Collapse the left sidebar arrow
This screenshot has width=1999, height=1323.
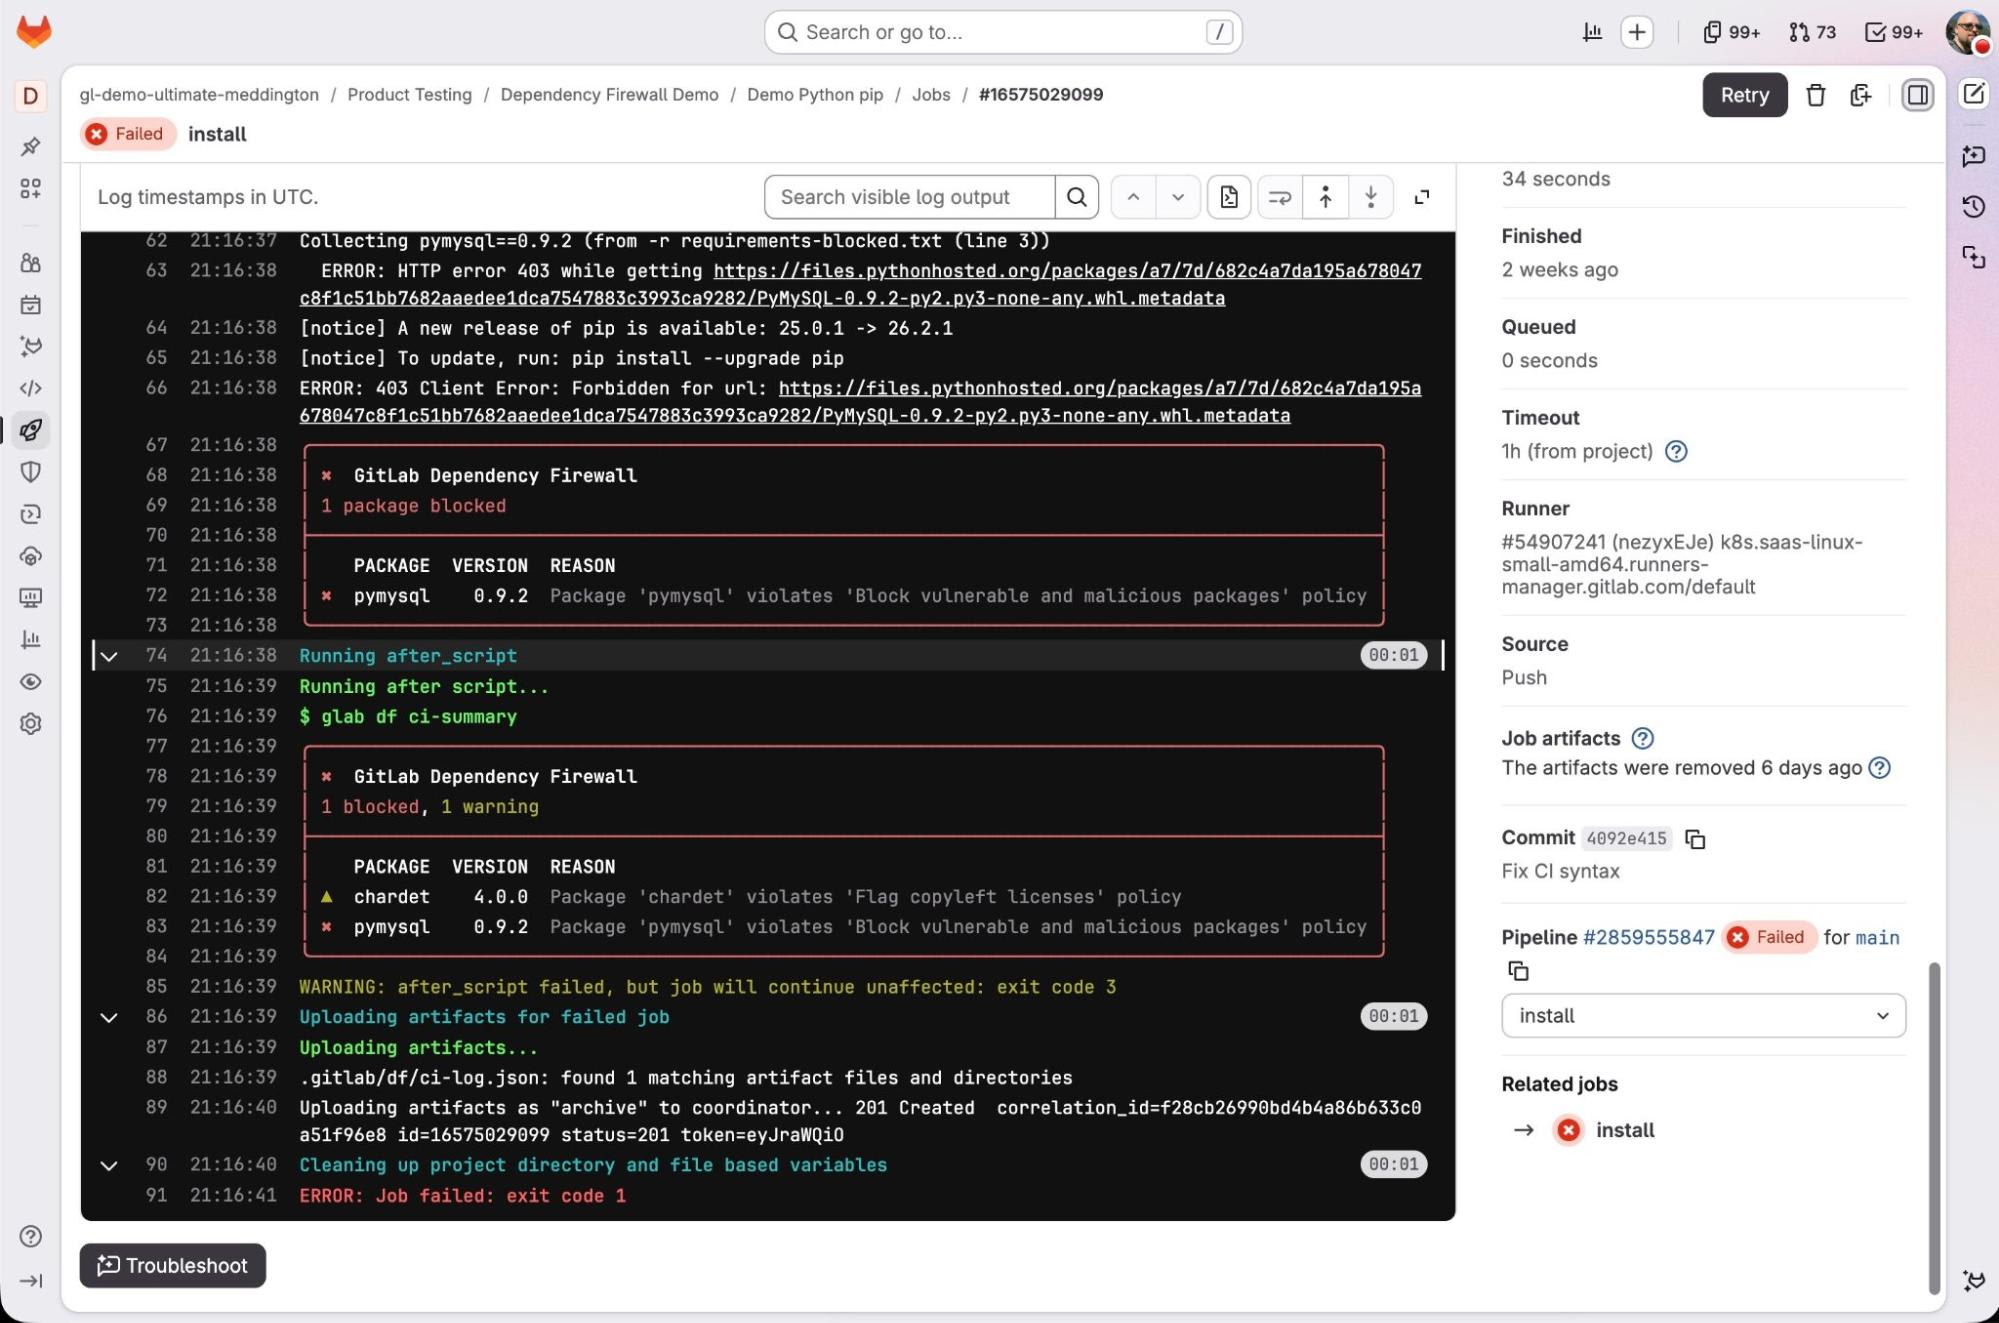pos(30,1281)
